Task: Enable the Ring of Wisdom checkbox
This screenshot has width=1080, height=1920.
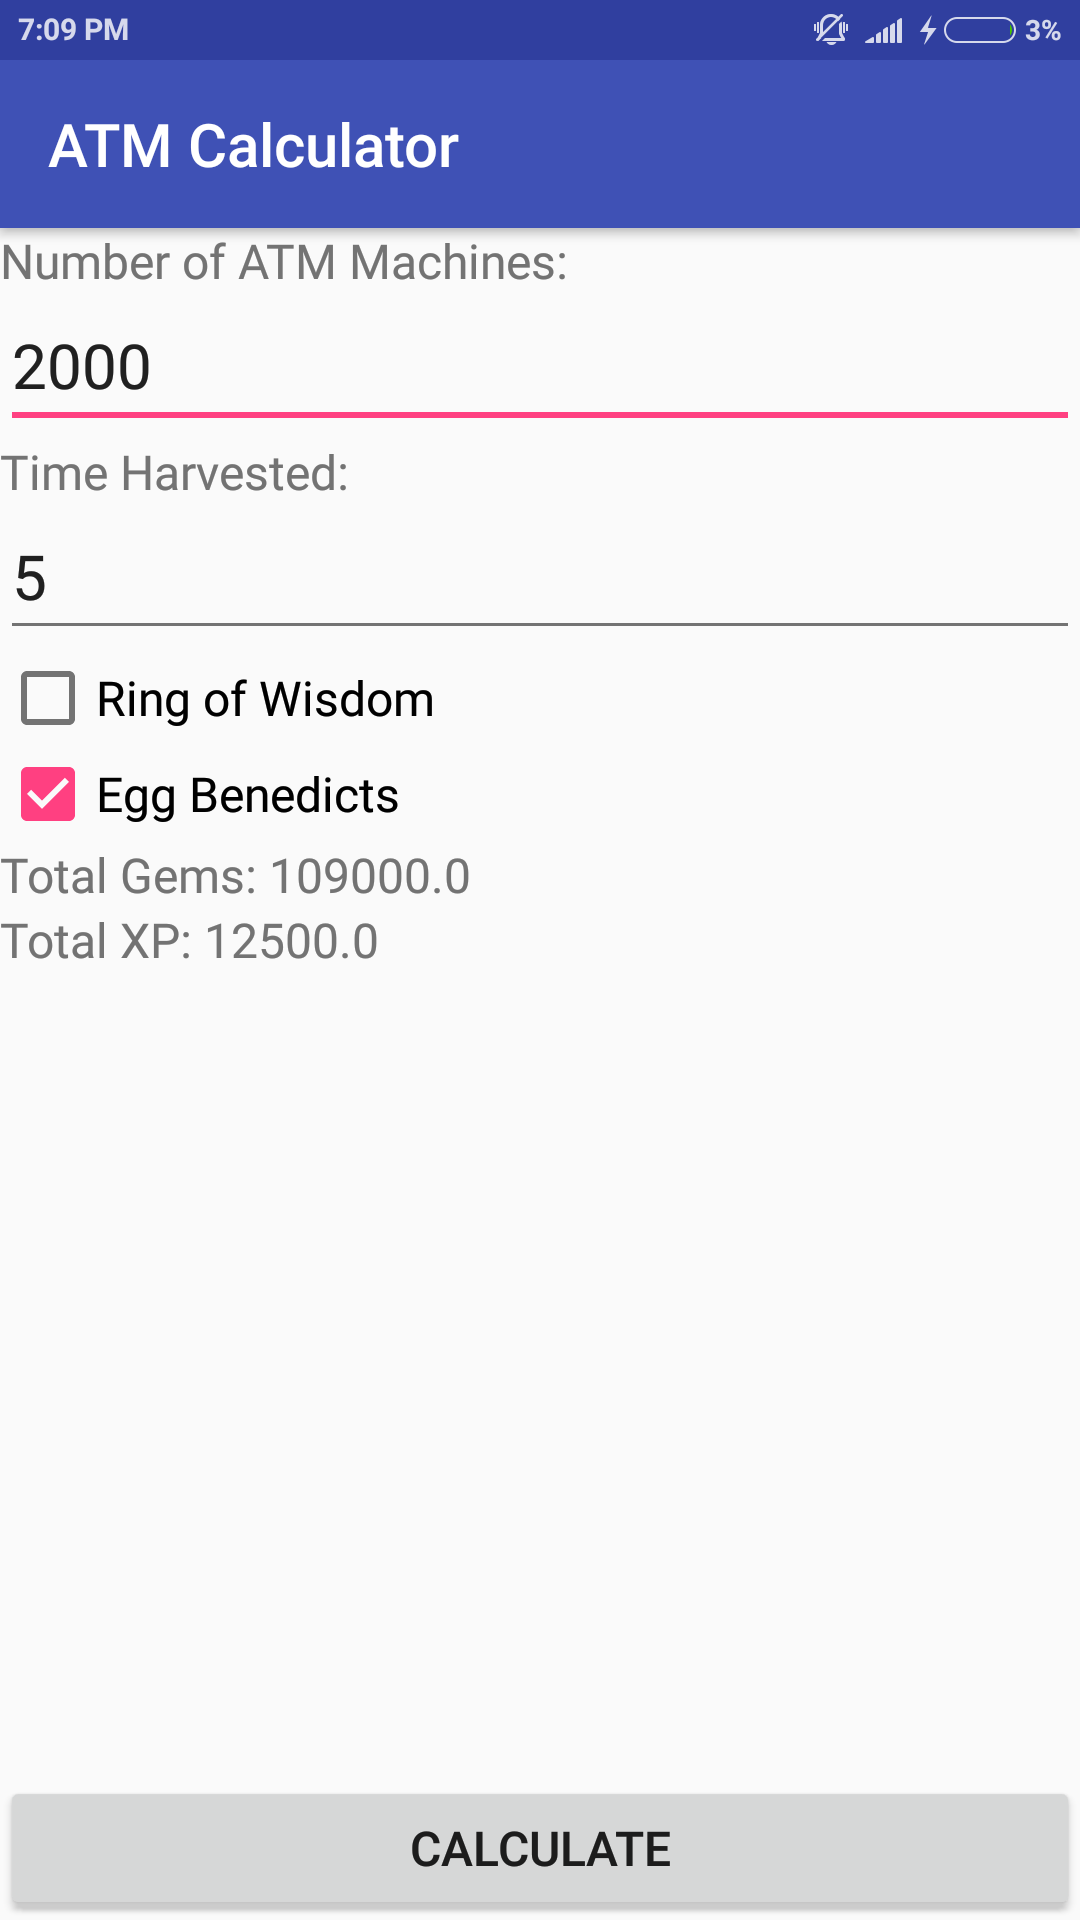Action: tap(48, 698)
